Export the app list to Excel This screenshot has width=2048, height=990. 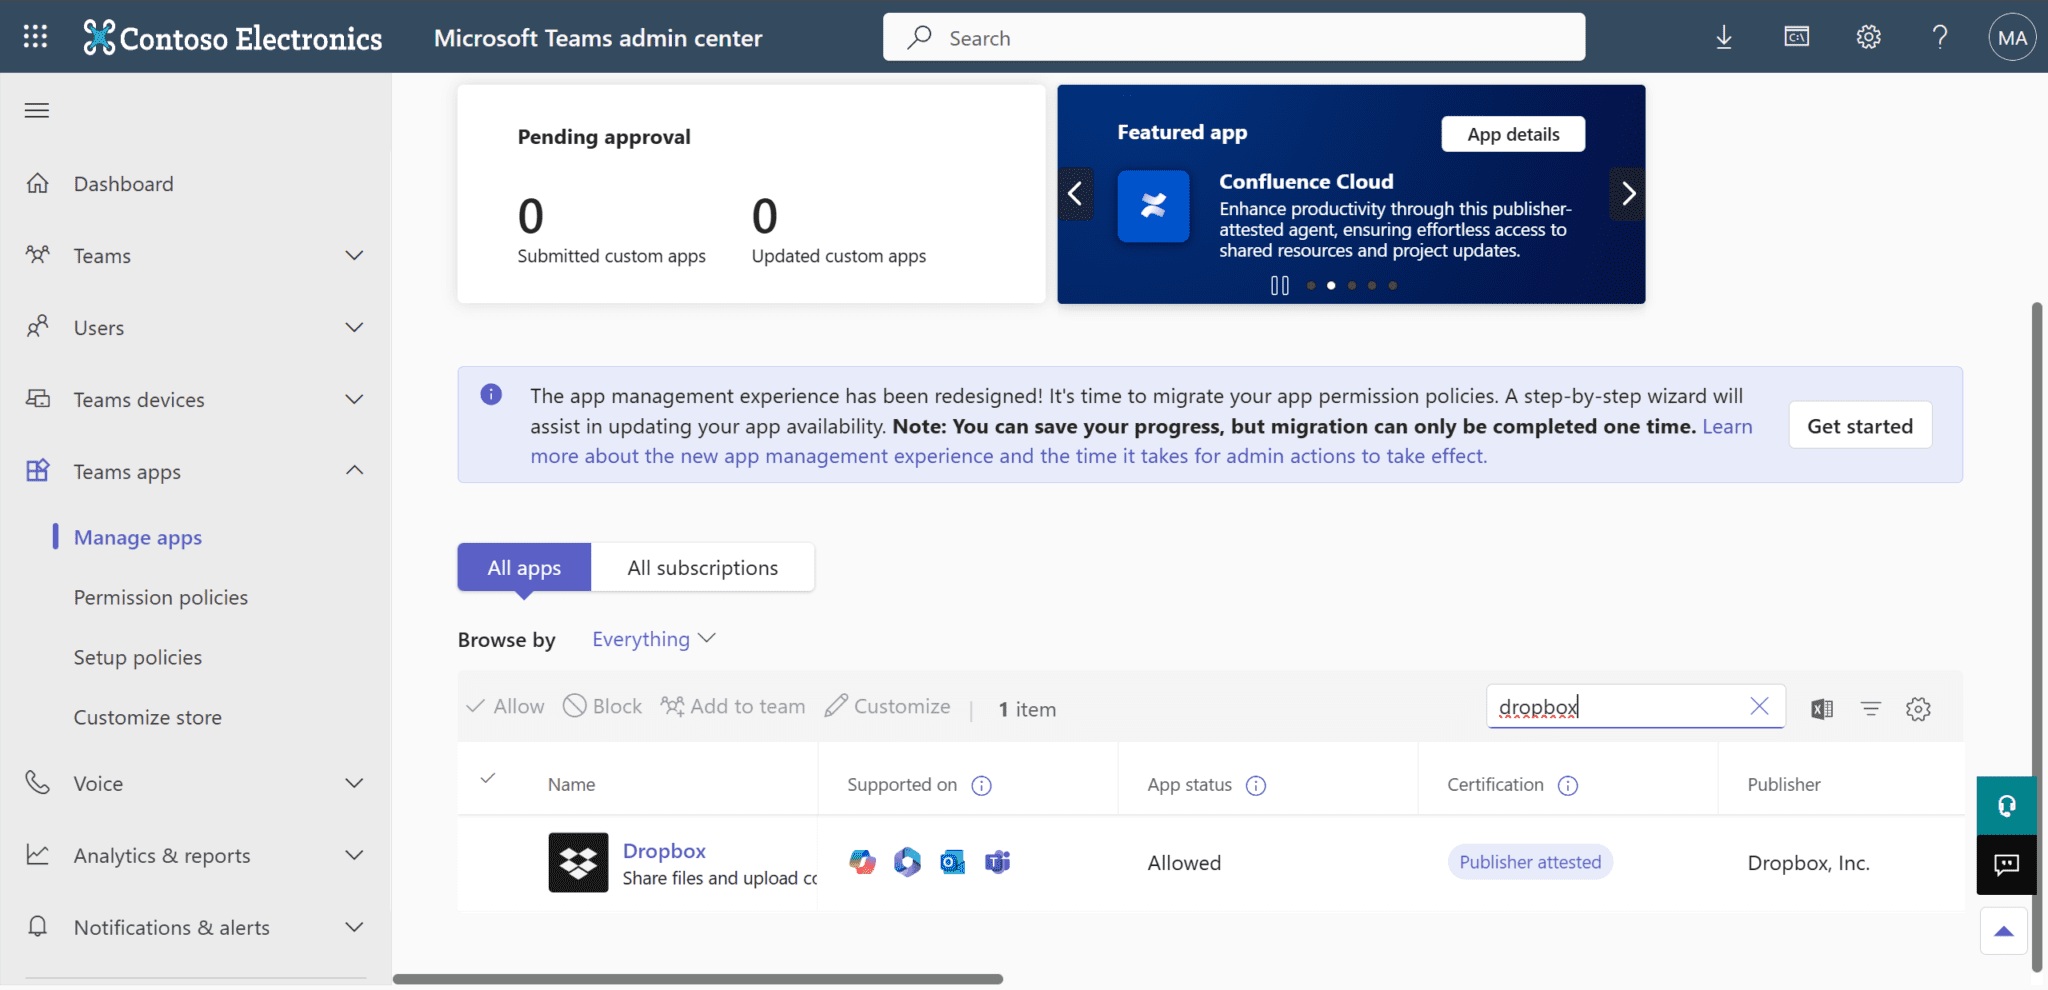tap(1822, 708)
